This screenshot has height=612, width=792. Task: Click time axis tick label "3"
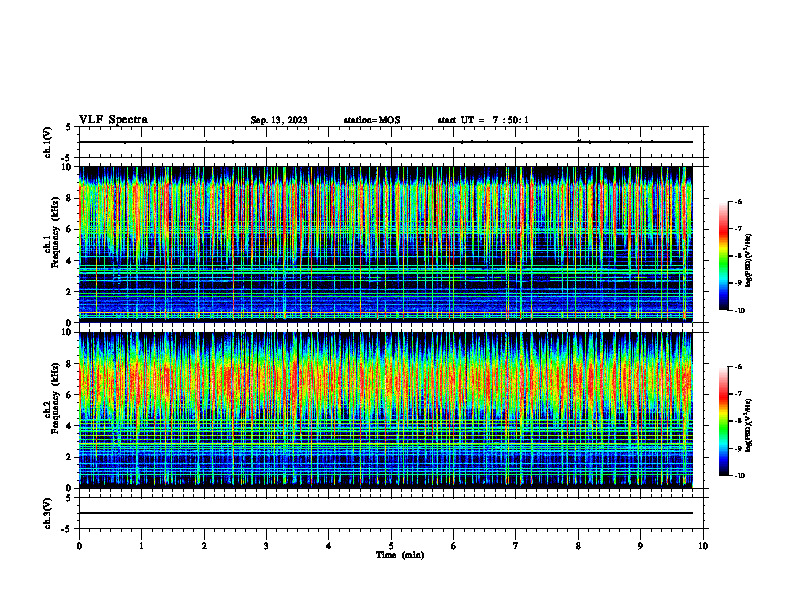pos(266,546)
